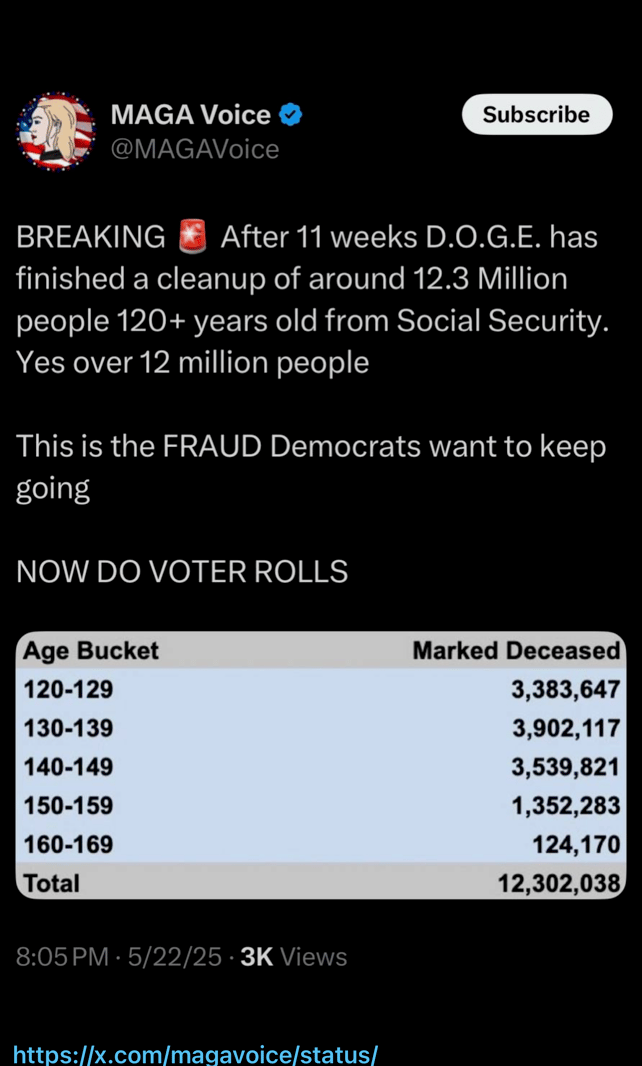Image resolution: width=642 pixels, height=1066 pixels.
Task: Click the 124,170 value for 160-169
Action: 576,844
